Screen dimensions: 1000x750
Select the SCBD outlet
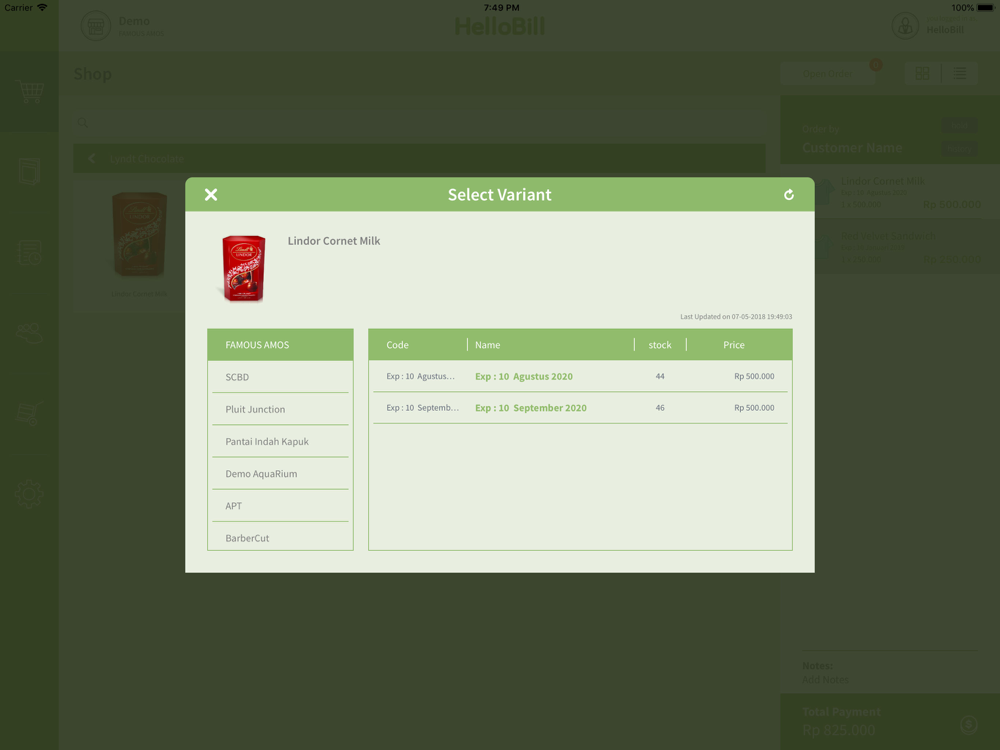point(281,377)
